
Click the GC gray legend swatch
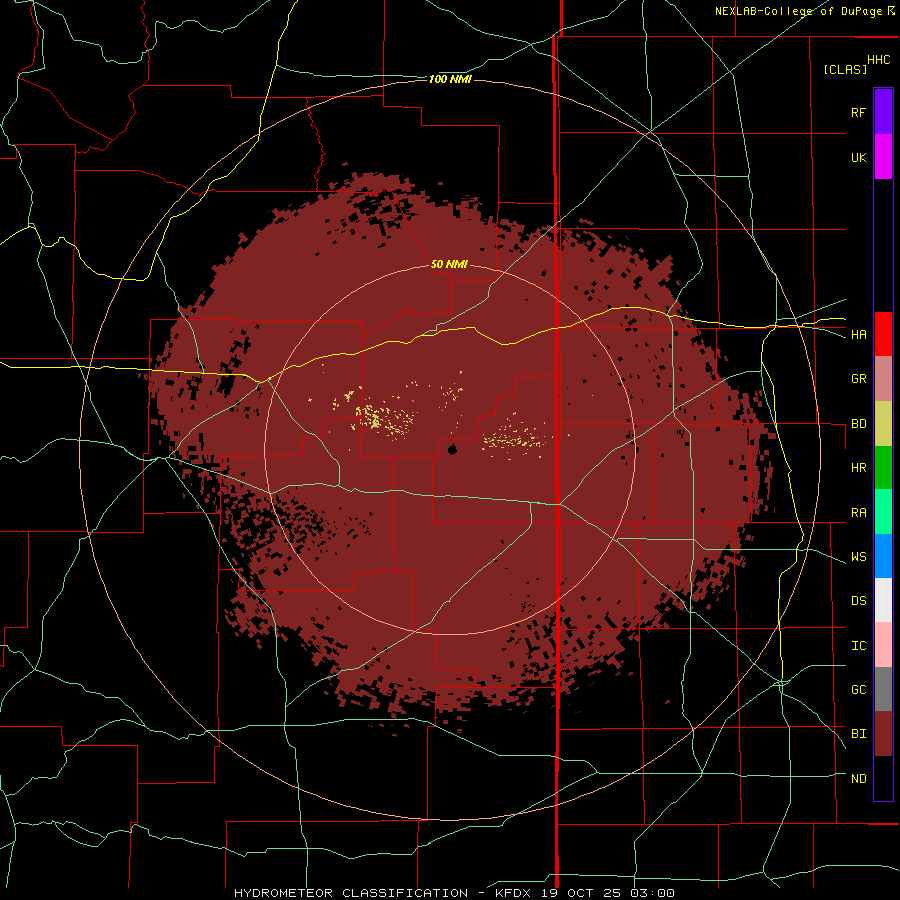(x=883, y=689)
